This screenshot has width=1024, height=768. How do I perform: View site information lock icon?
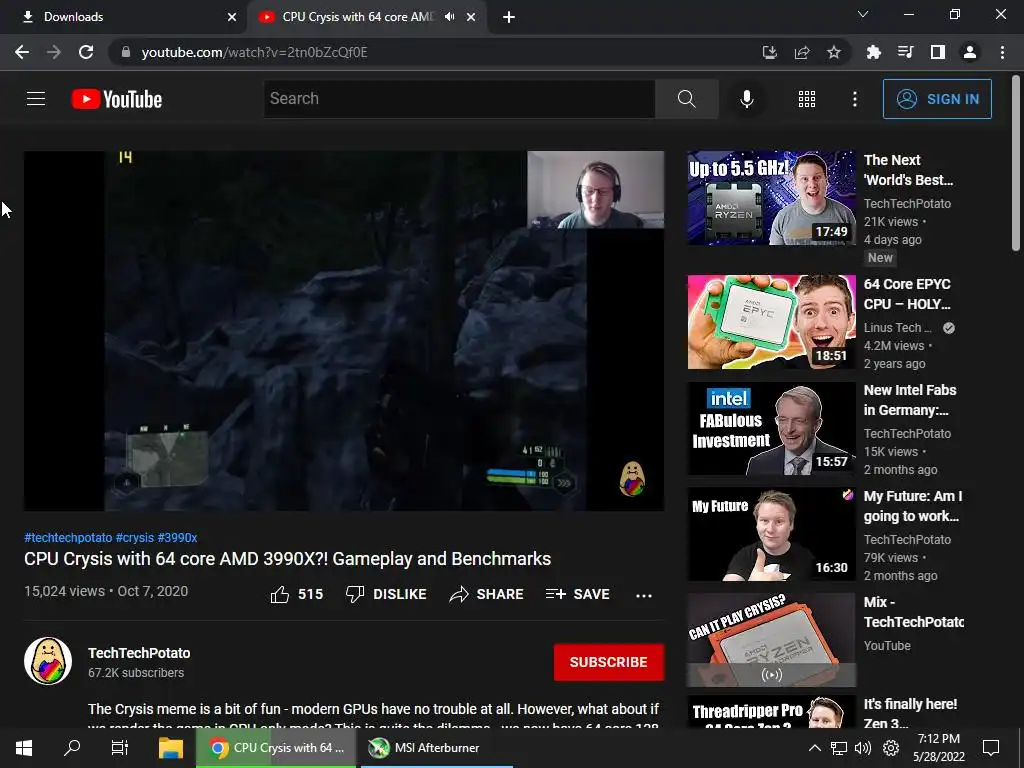pos(126,52)
